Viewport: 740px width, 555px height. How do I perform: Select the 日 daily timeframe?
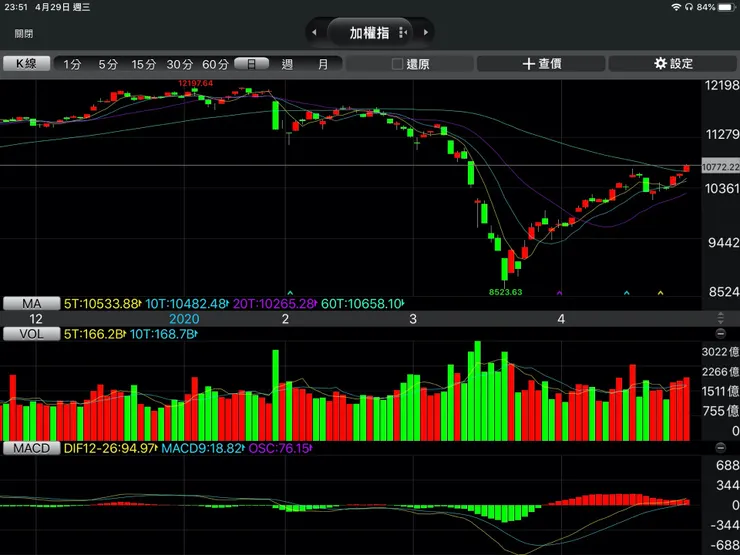[252, 64]
